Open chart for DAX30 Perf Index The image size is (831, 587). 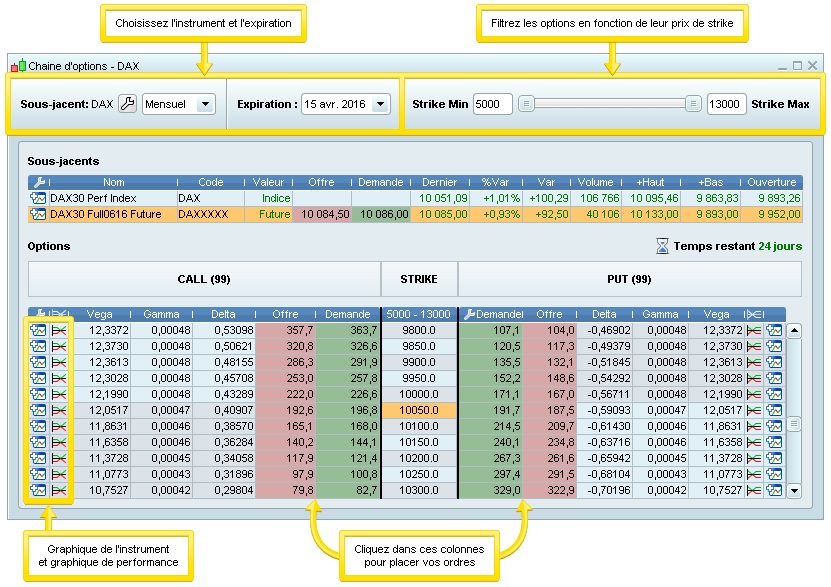(39, 198)
